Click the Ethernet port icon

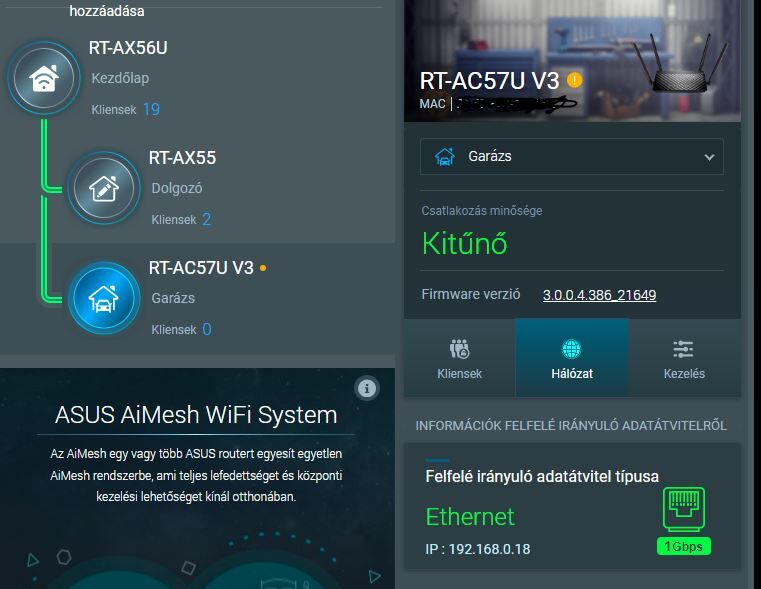(683, 509)
